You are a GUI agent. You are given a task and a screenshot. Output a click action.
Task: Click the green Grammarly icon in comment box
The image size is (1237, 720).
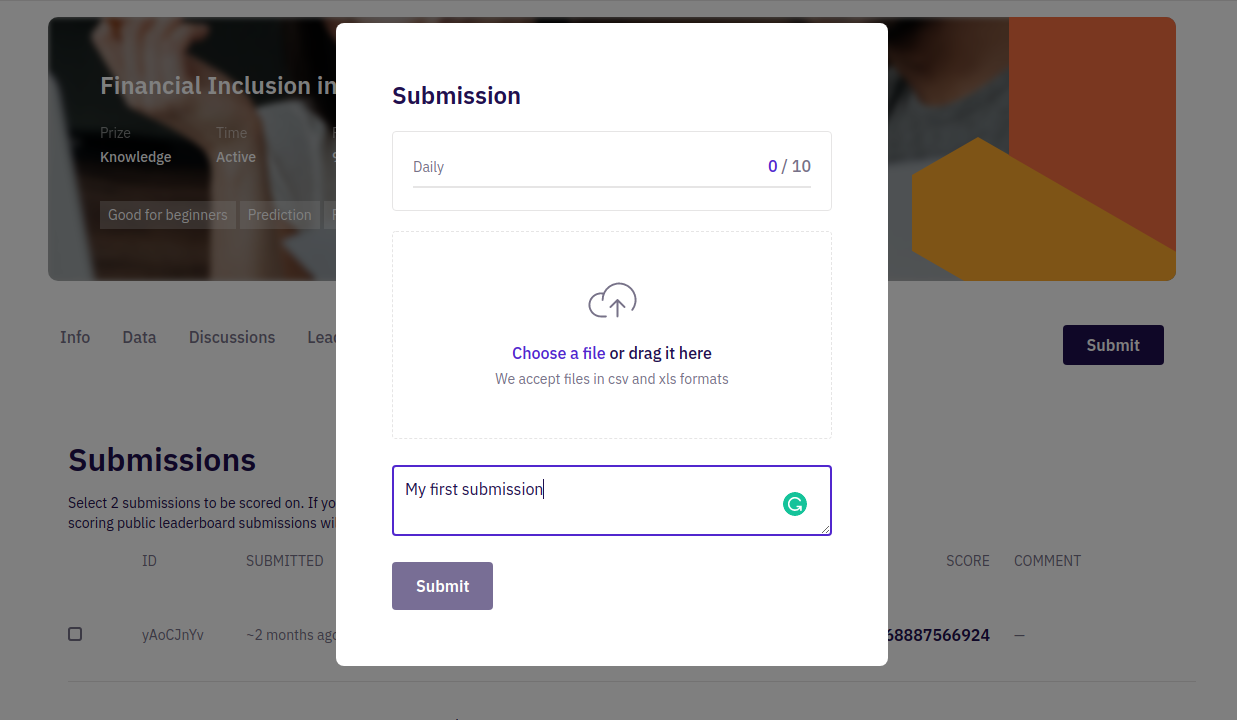[794, 504]
